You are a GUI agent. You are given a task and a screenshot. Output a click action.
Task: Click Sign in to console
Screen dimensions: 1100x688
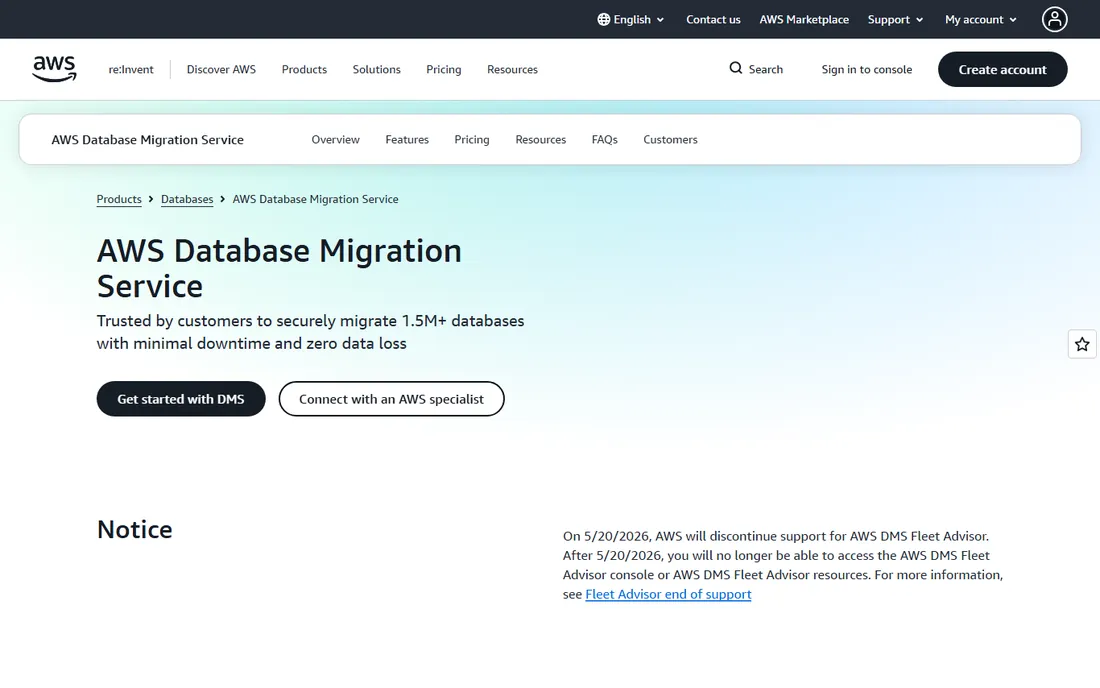pos(866,69)
